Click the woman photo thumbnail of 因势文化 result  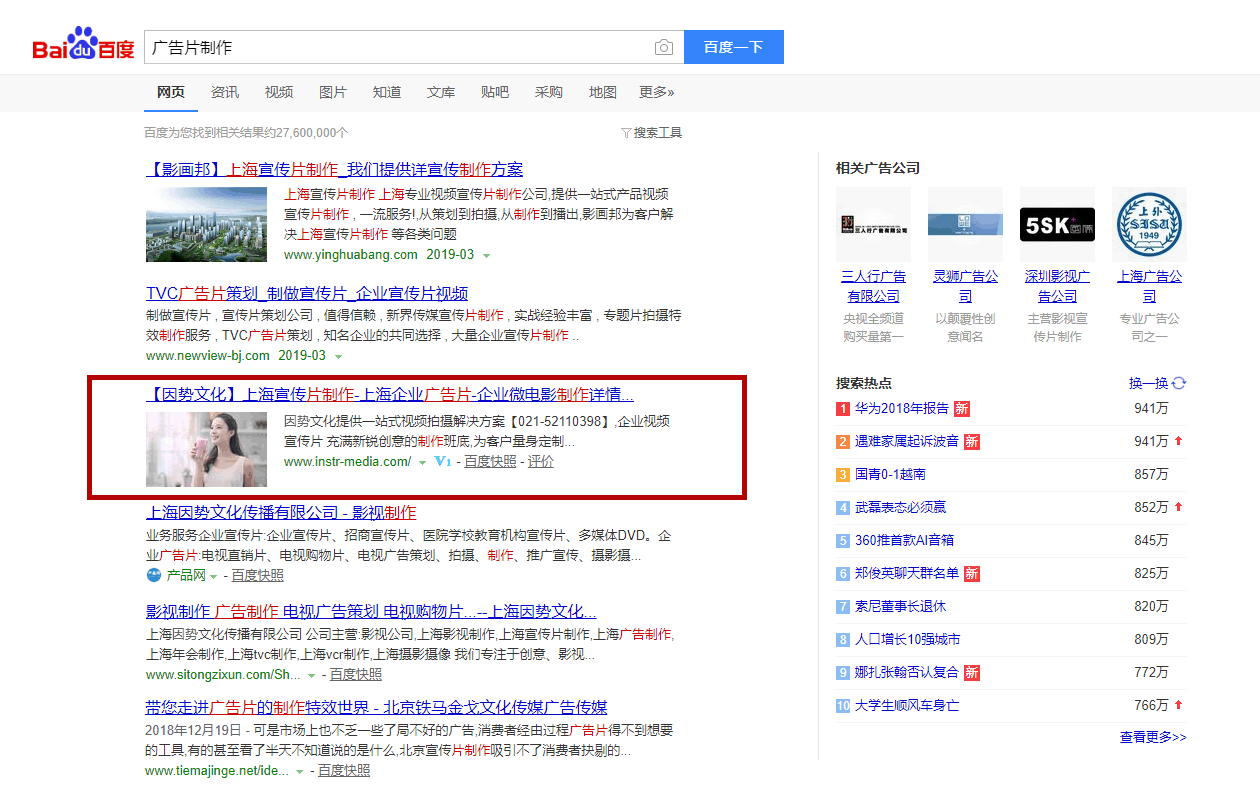tap(207, 449)
